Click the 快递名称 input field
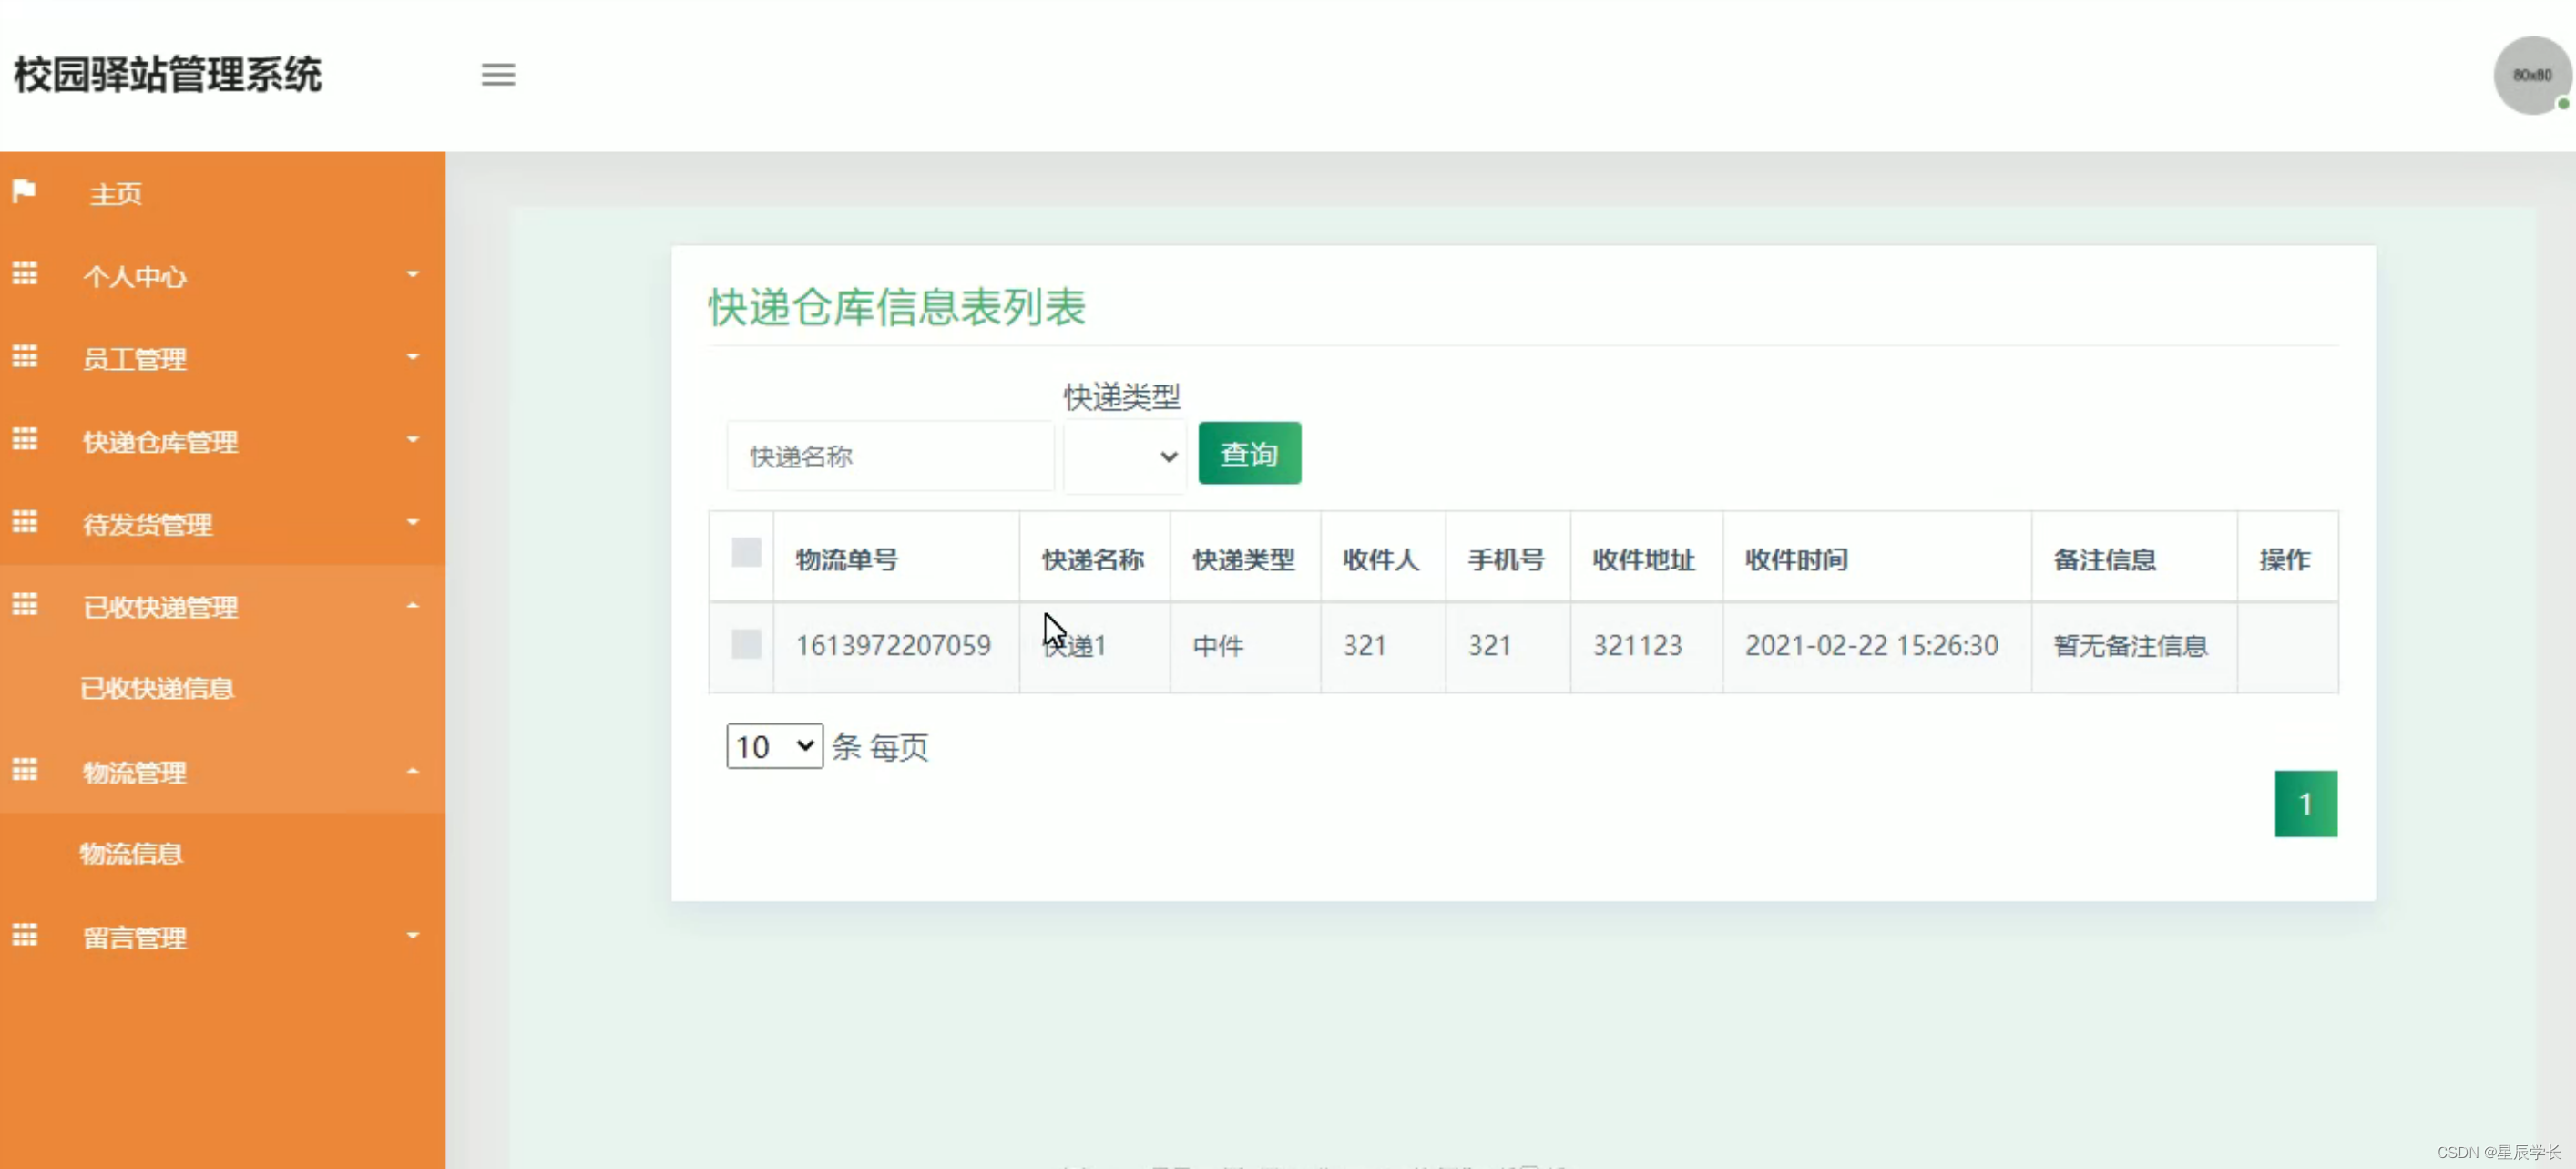The width and height of the screenshot is (2576, 1169). pos(890,456)
